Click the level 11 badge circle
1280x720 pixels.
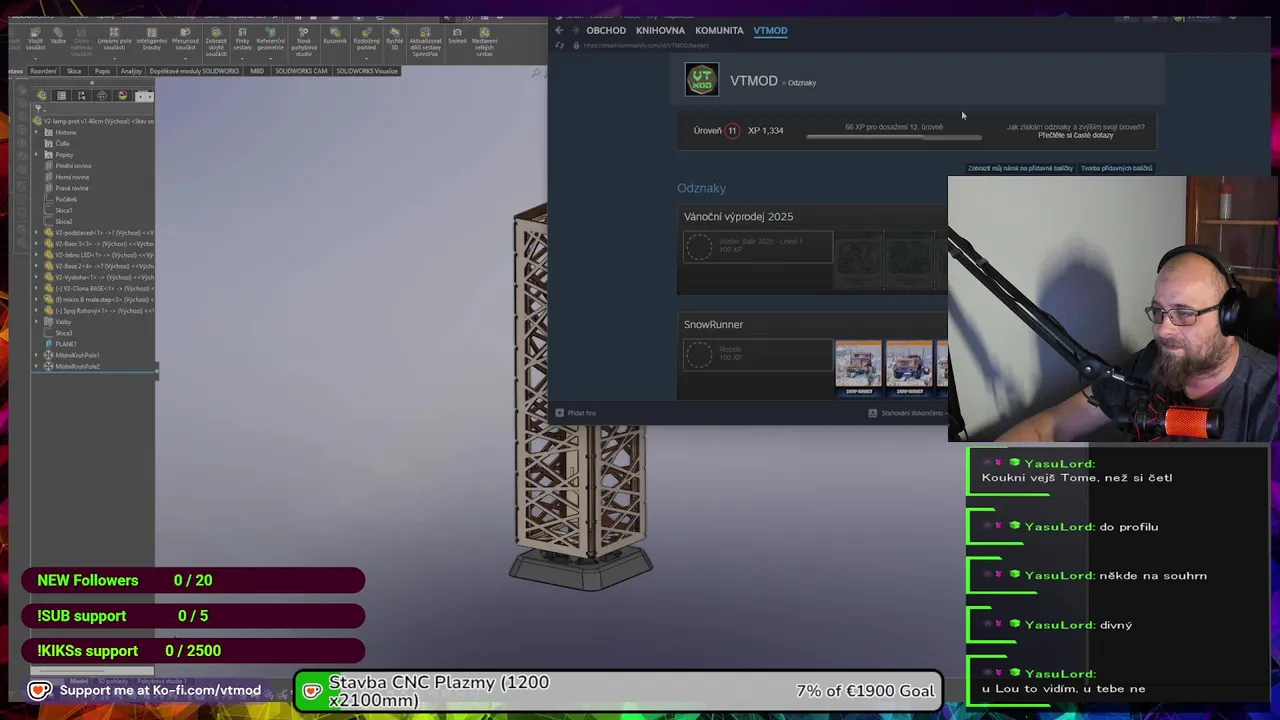pos(732,130)
